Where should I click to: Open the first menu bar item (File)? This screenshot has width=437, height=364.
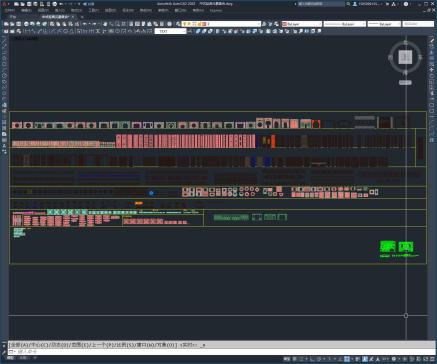pyautogui.click(x=9, y=10)
